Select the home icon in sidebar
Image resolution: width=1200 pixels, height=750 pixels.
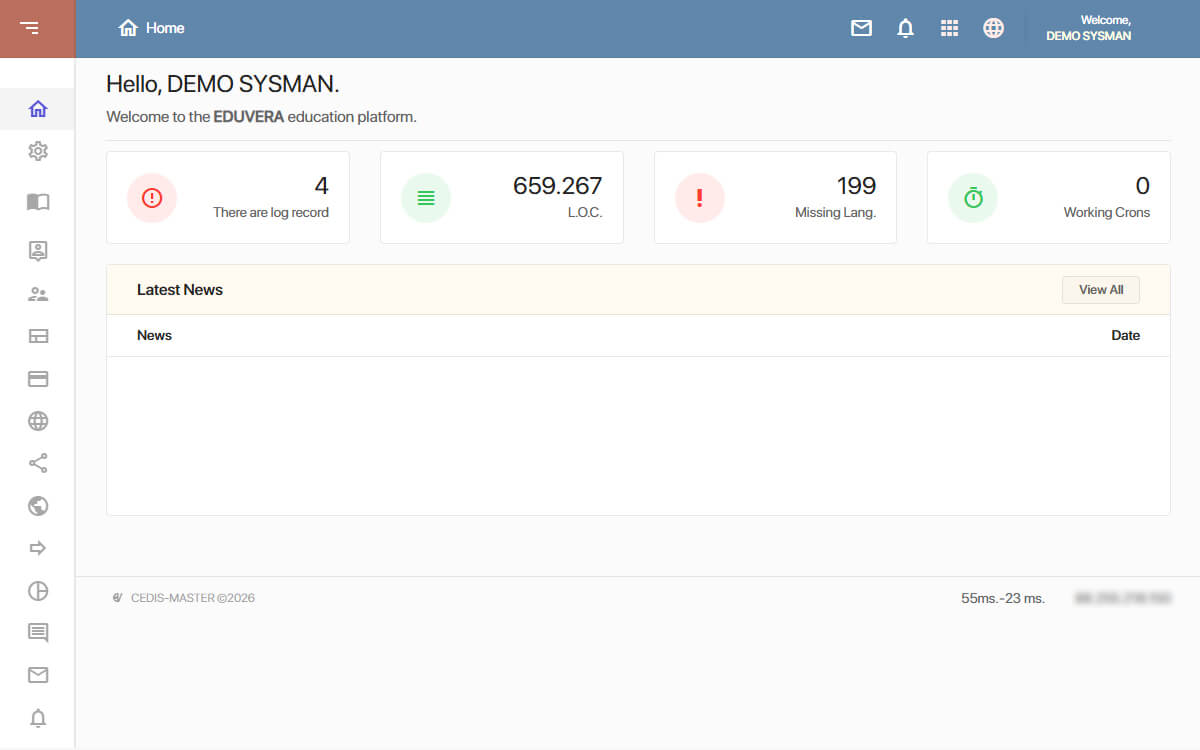(x=38, y=109)
